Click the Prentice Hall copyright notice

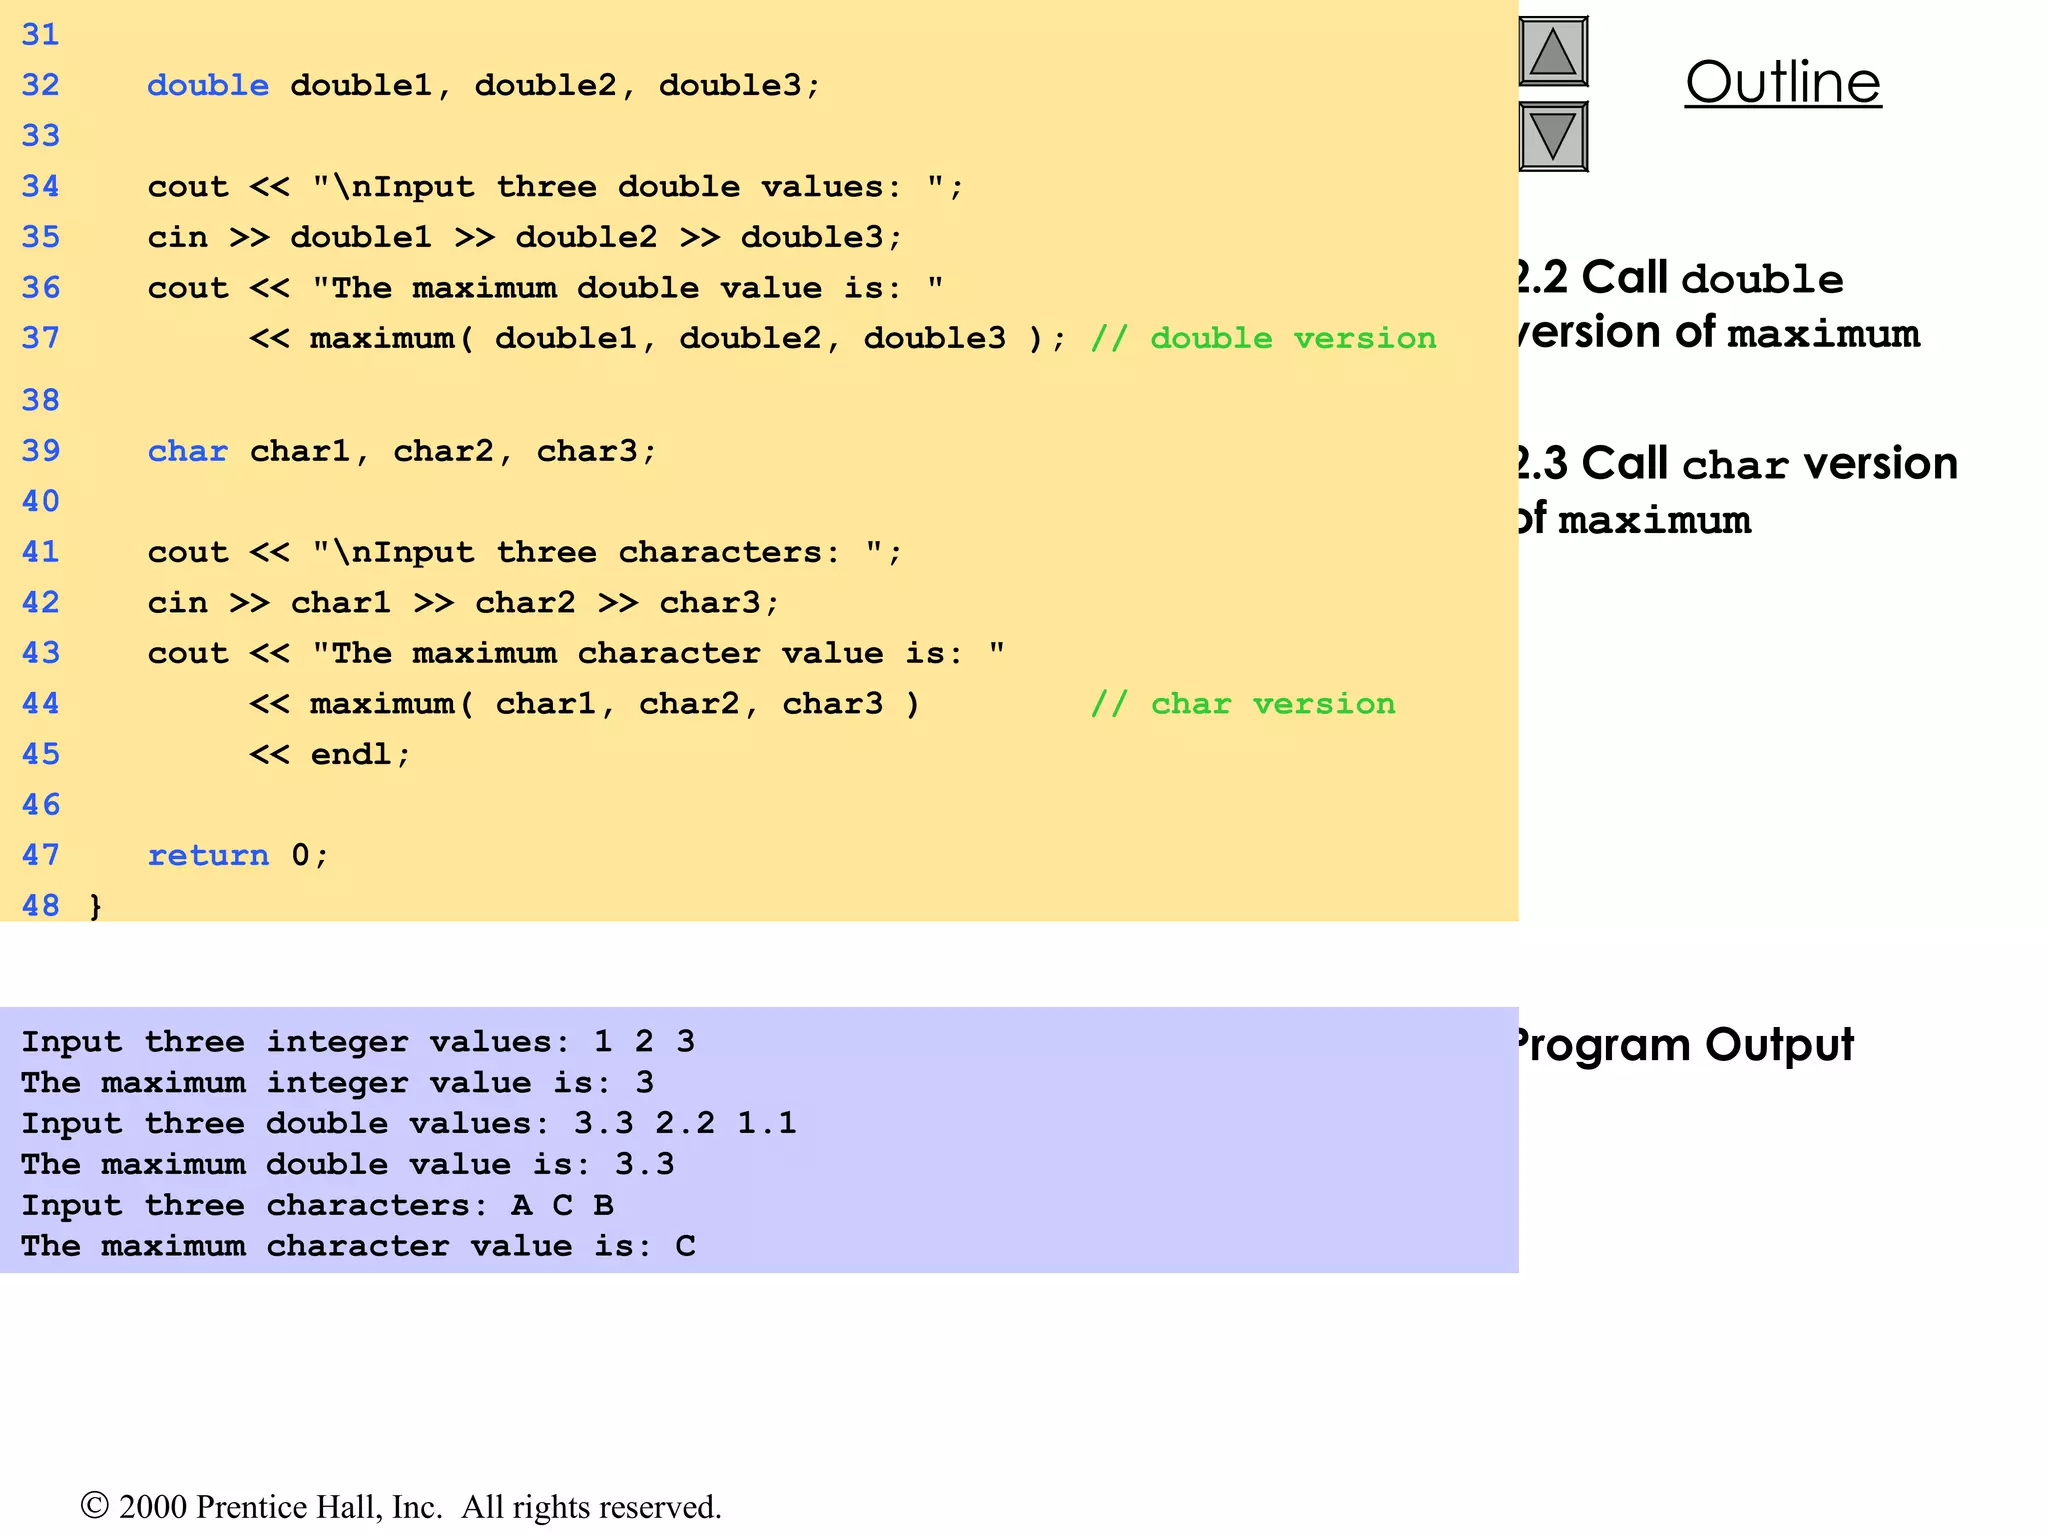(x=401, y=1507)
